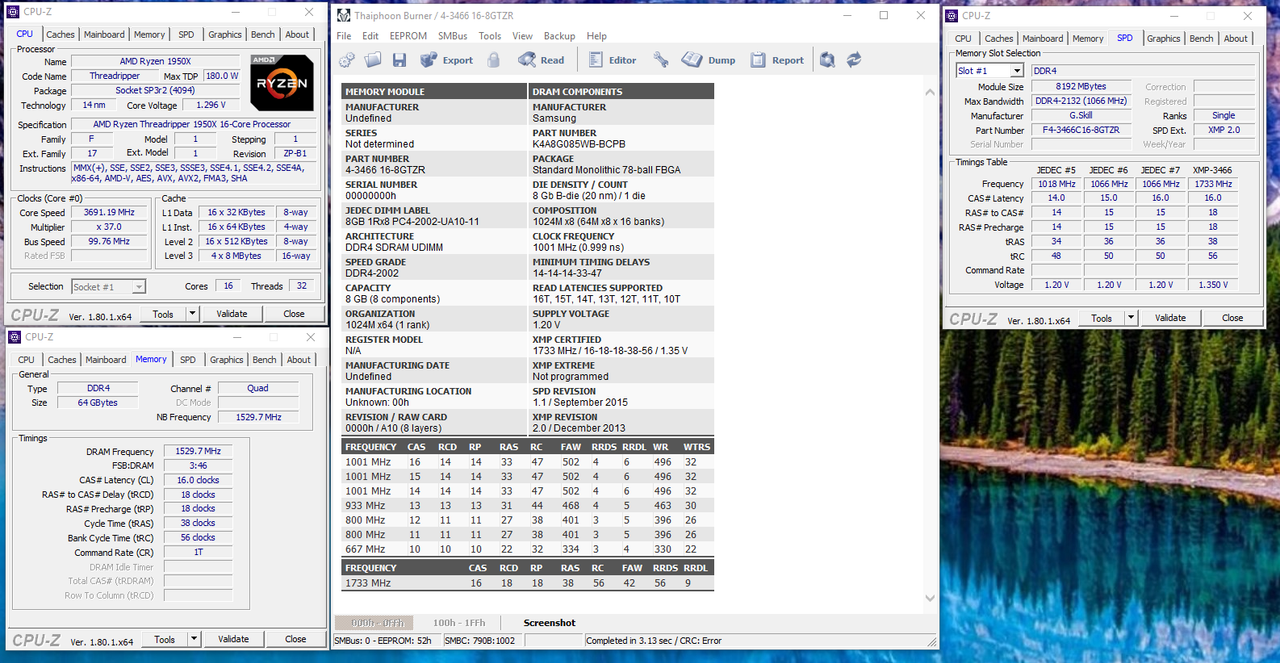Open the Editor from the toolbar

click(612, 60)
